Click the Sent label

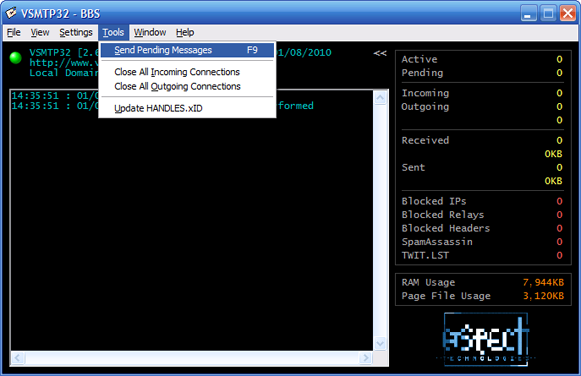pos(413,167)
